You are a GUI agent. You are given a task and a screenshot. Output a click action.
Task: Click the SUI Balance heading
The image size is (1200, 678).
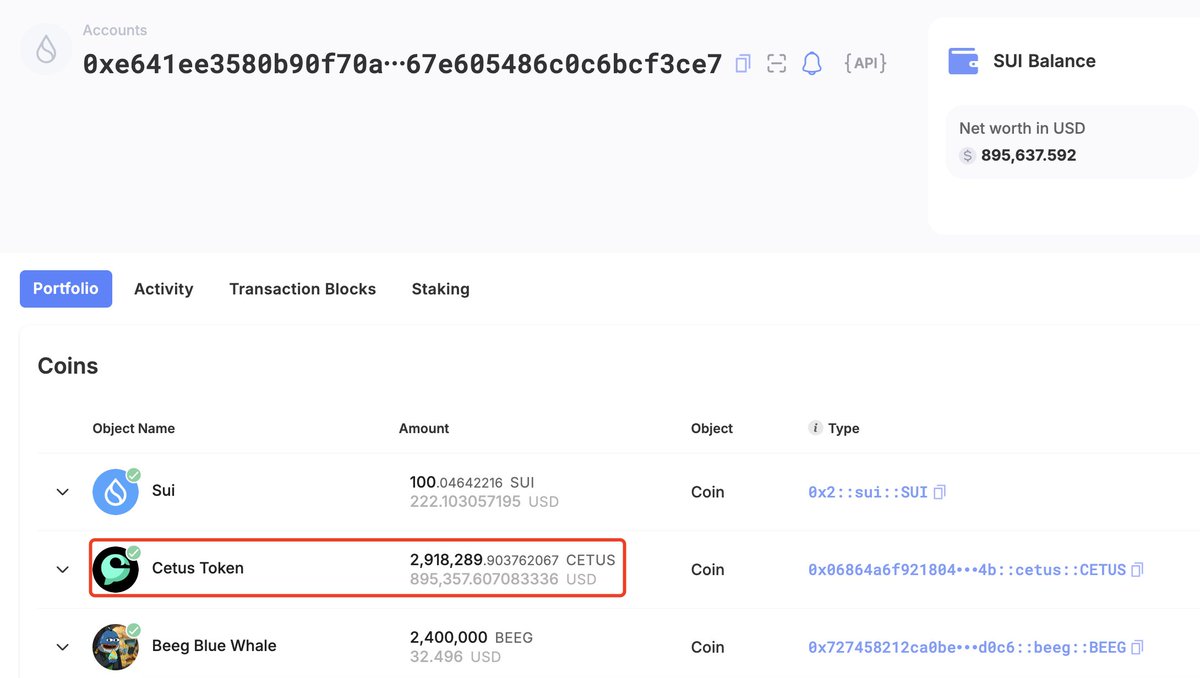point(1044,61)
